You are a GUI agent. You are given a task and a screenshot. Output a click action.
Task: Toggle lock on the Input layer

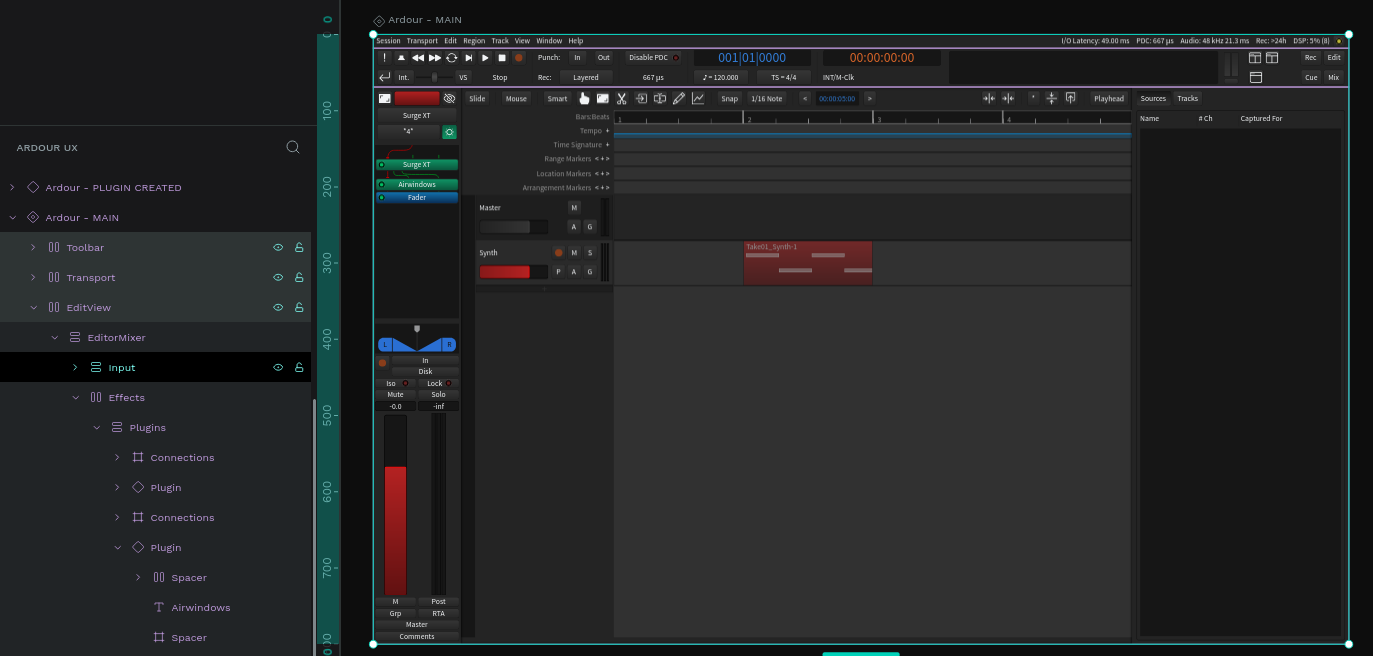pos(299,367)
